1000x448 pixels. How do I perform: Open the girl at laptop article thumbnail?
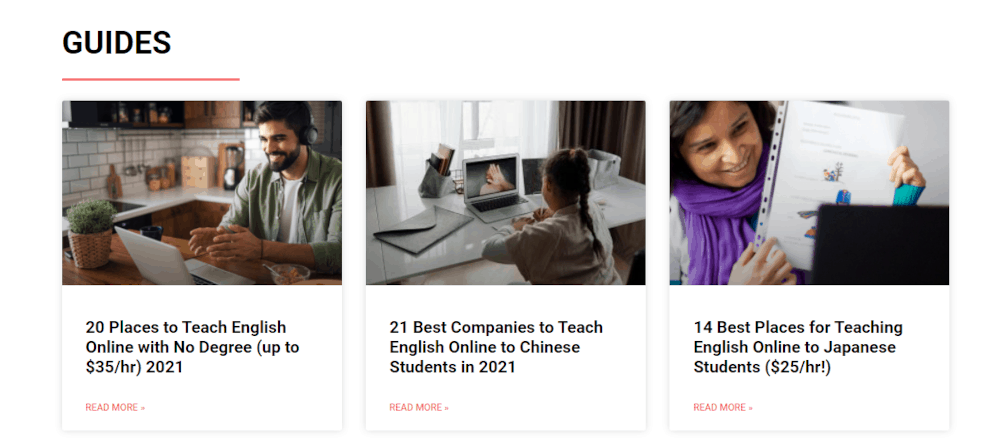(x=506, y=193)
